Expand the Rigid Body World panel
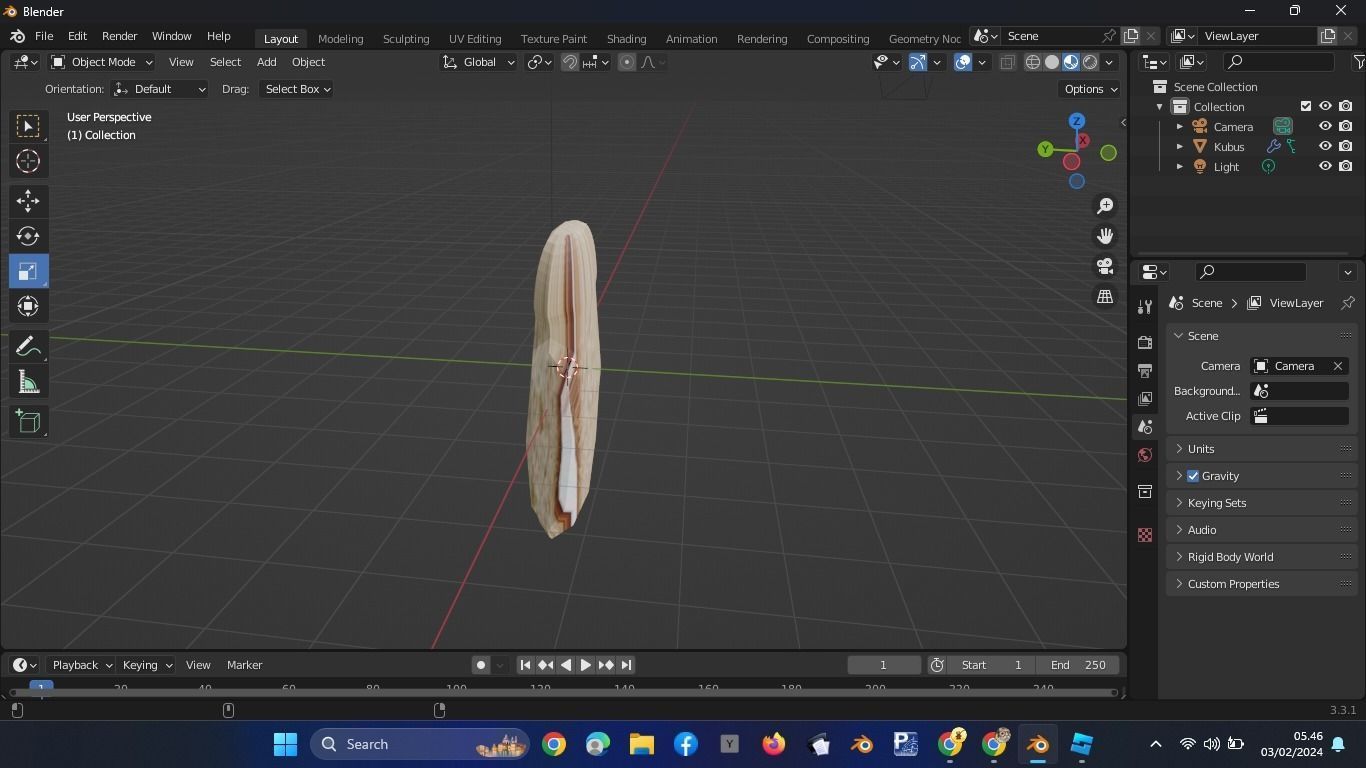This screenshot has height=768, width=1366. pyautogui.click(x=1262, y=557)
